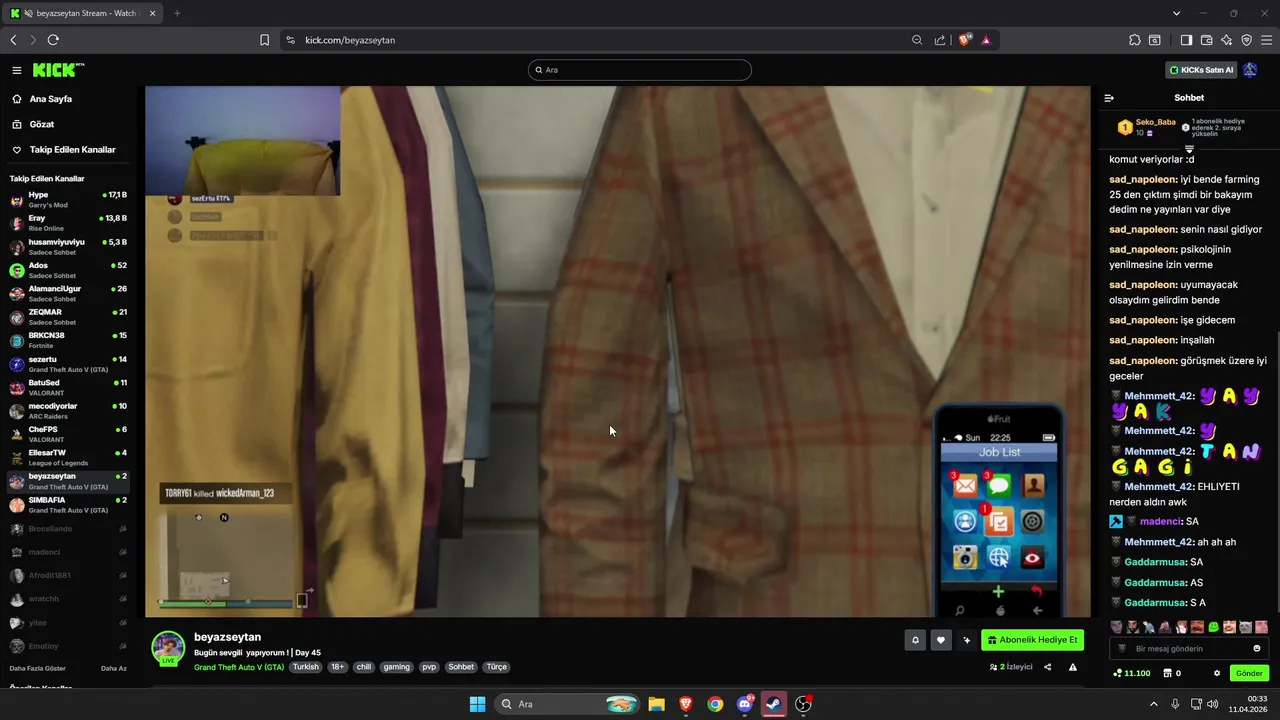The image size is (1280, 720).
Task: Open the Brave Wallet icon
Action: 1206,40
